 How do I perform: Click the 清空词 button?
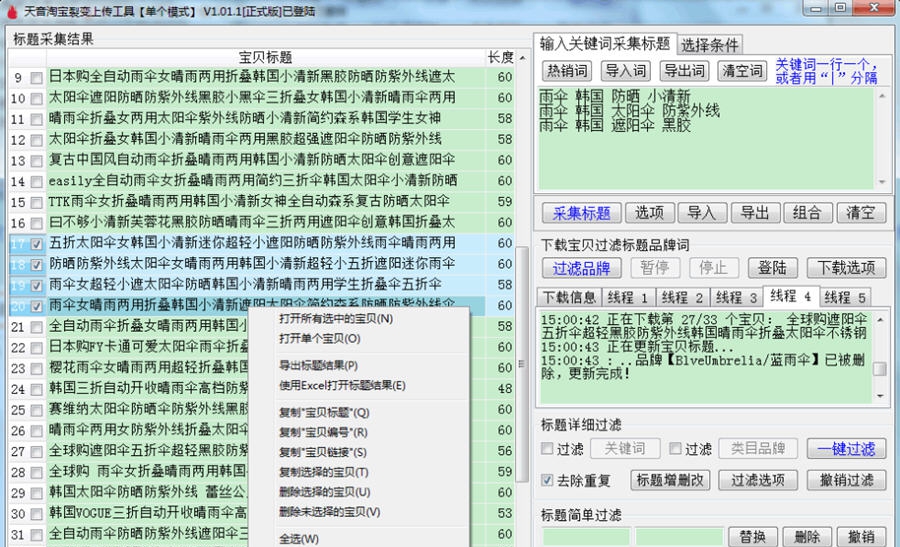[741, 71]
